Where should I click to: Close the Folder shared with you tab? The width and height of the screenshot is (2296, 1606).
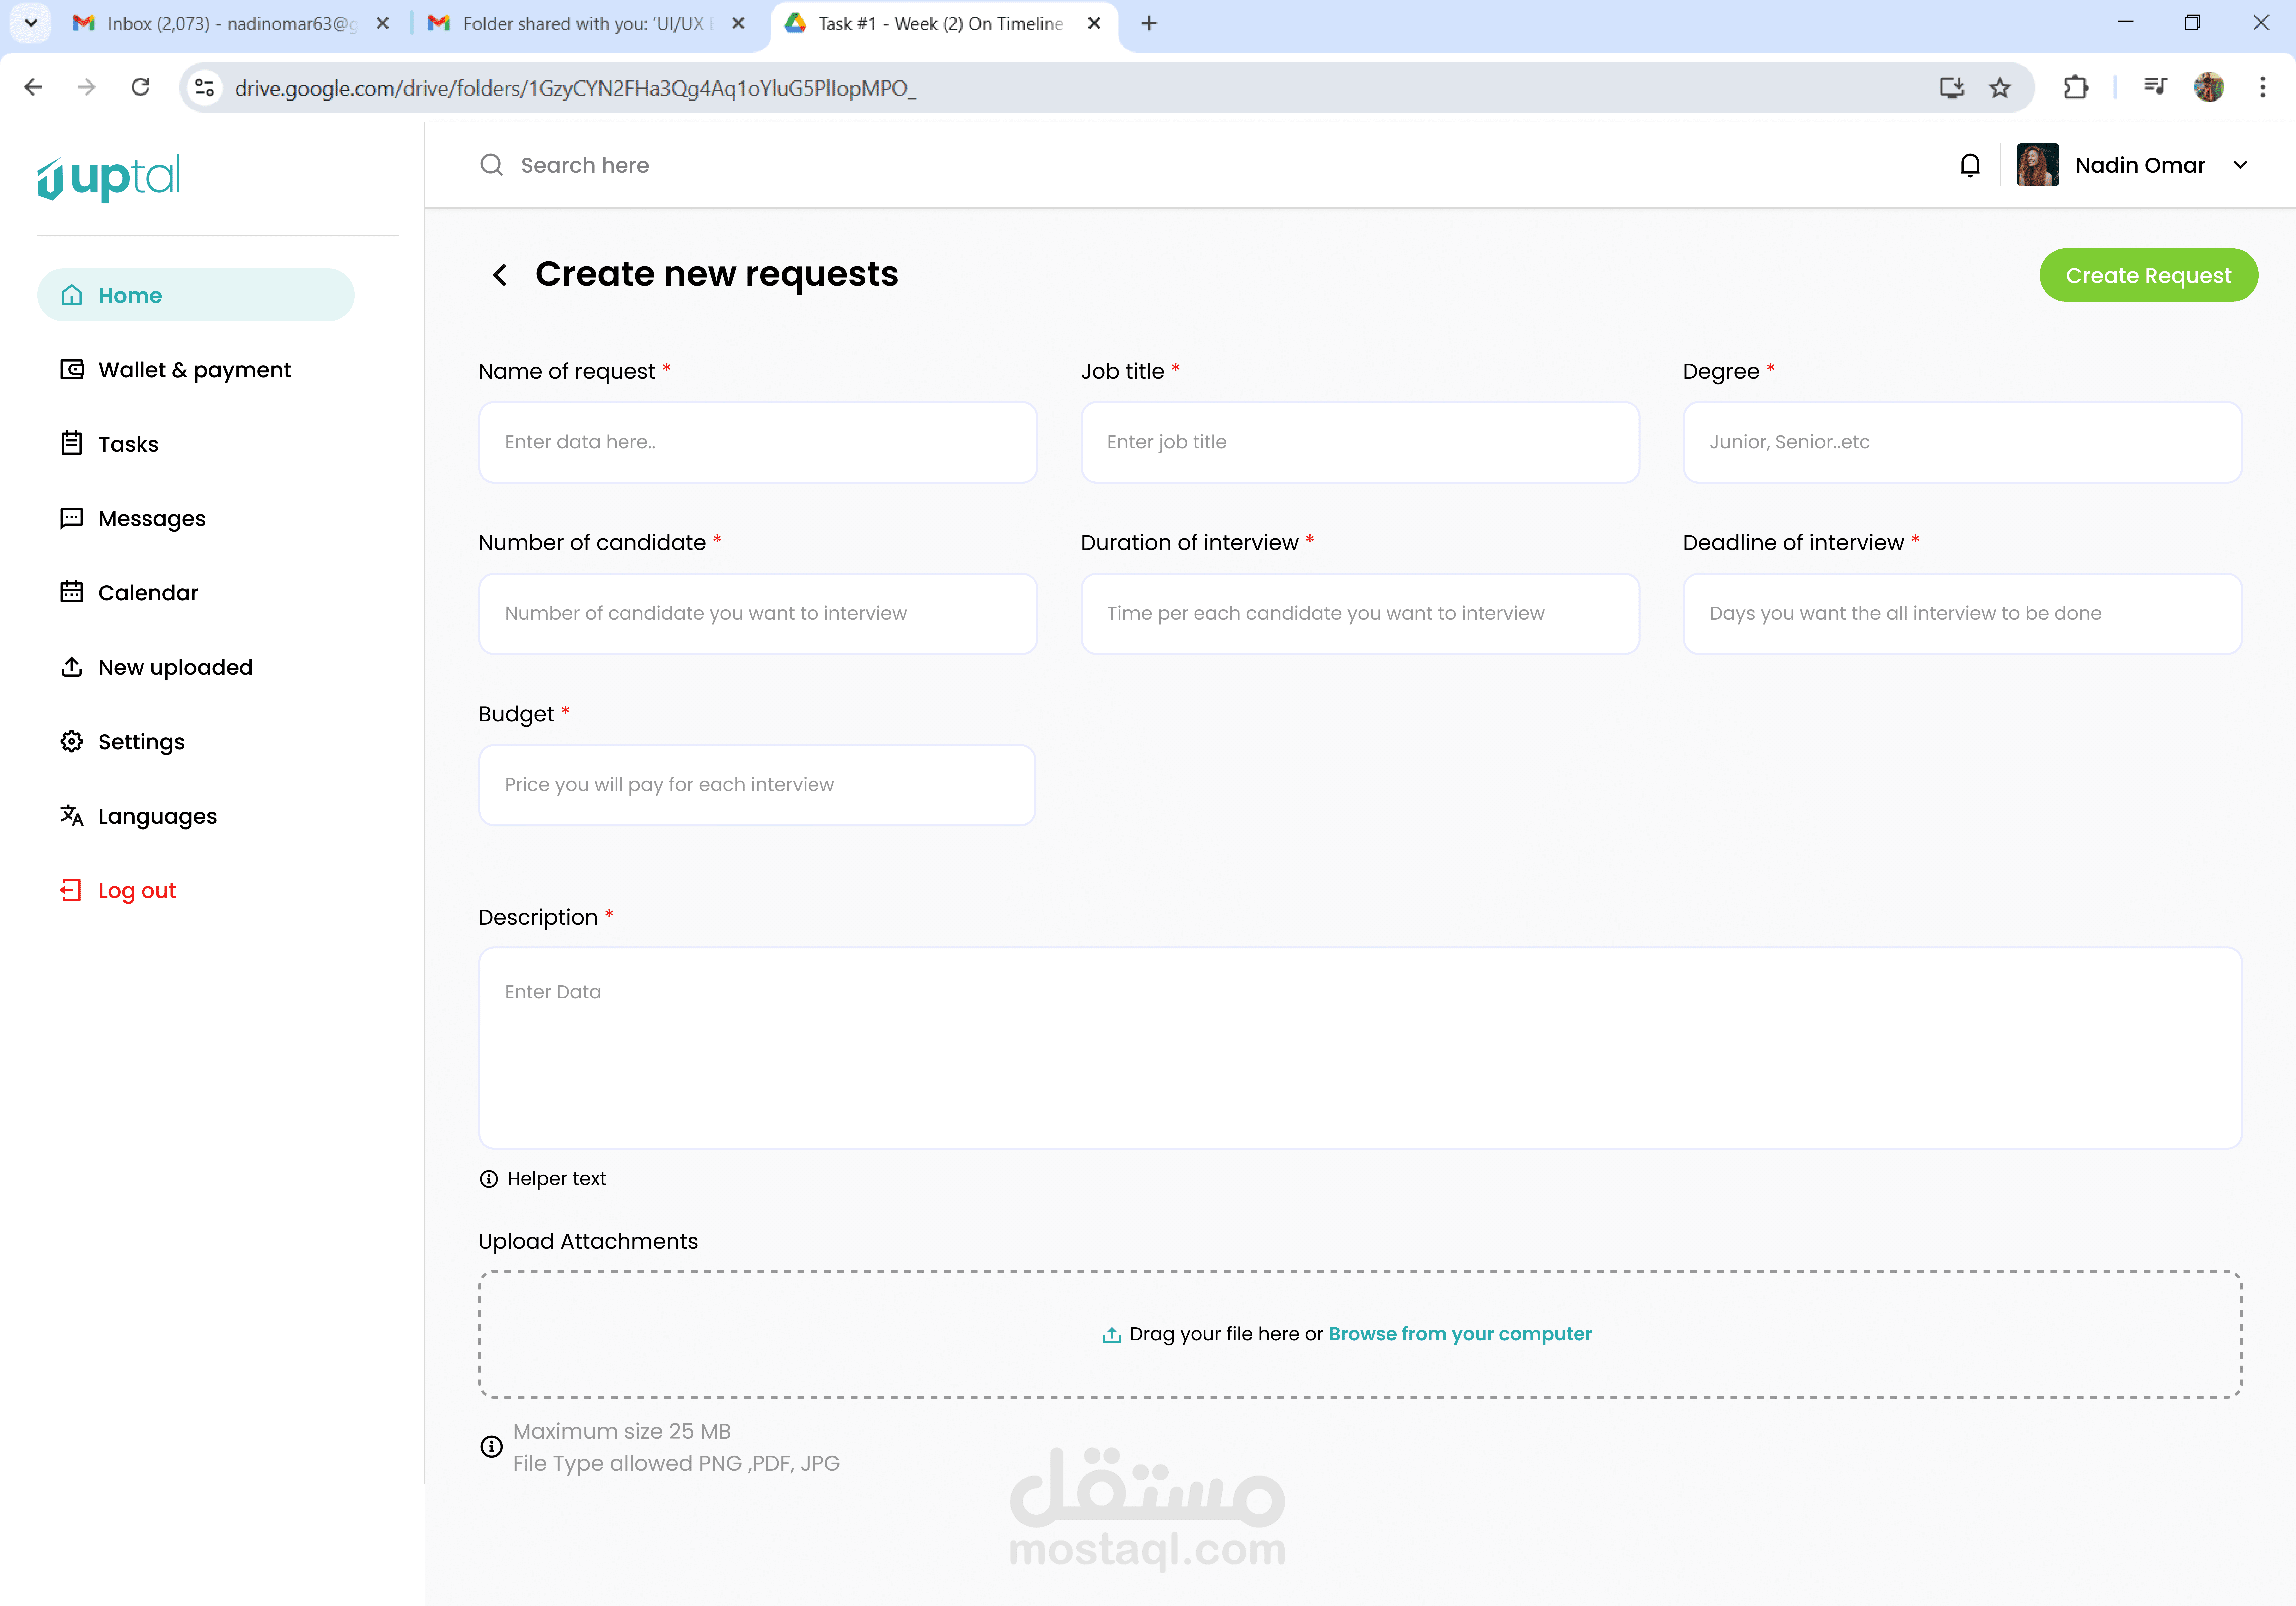click(738, 23)
